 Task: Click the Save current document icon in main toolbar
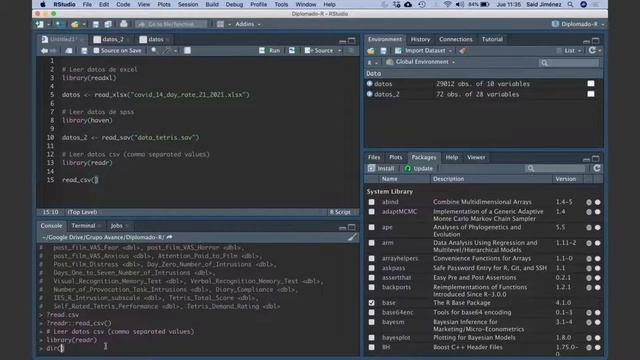[96, 24]
